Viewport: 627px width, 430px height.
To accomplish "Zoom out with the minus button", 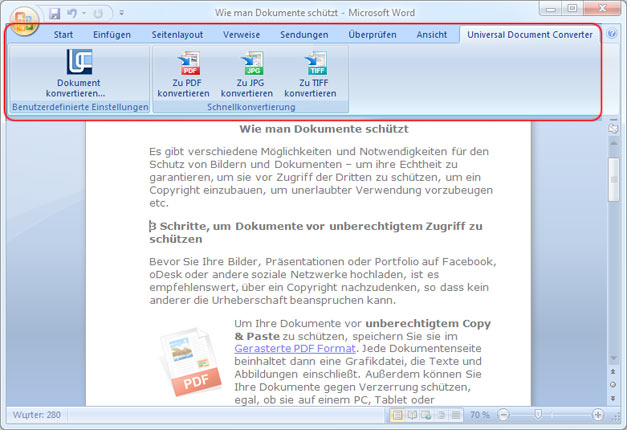I will [504, 415].
